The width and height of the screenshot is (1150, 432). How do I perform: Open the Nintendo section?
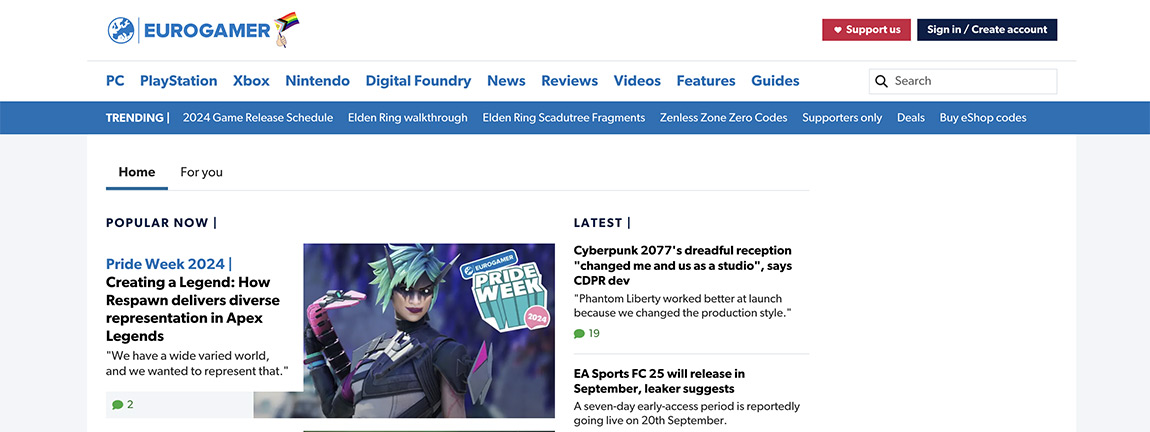click(x=318, y=81)
